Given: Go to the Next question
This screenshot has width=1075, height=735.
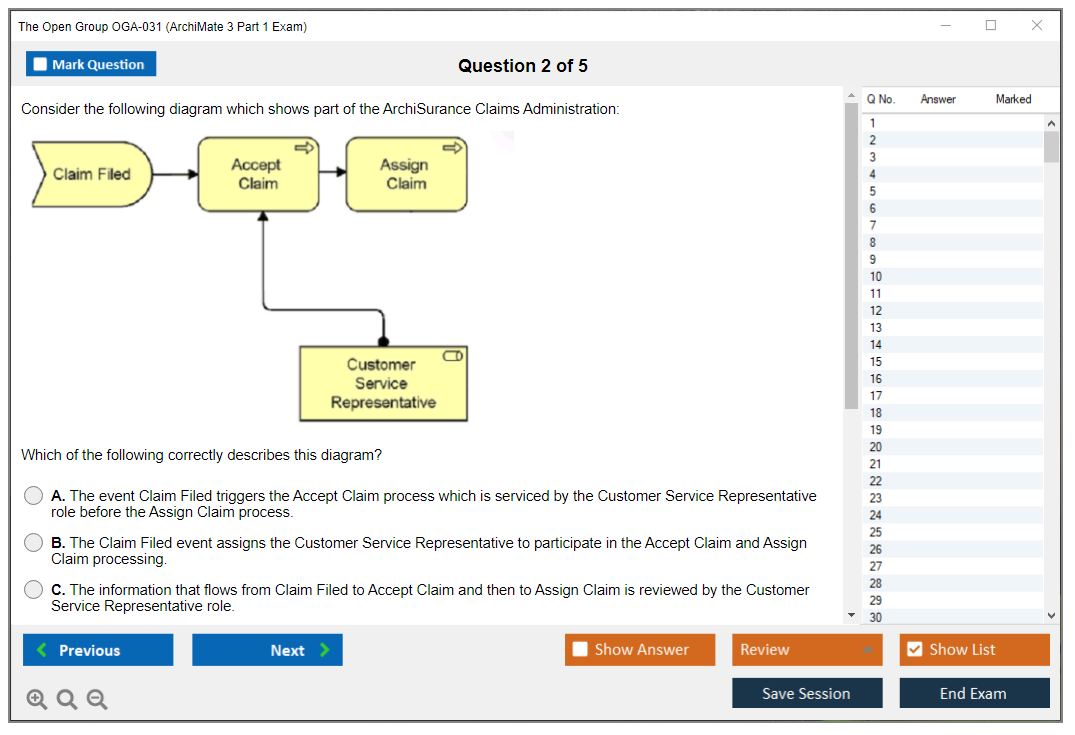Looking at the screenshot, I should coord(267,650).
